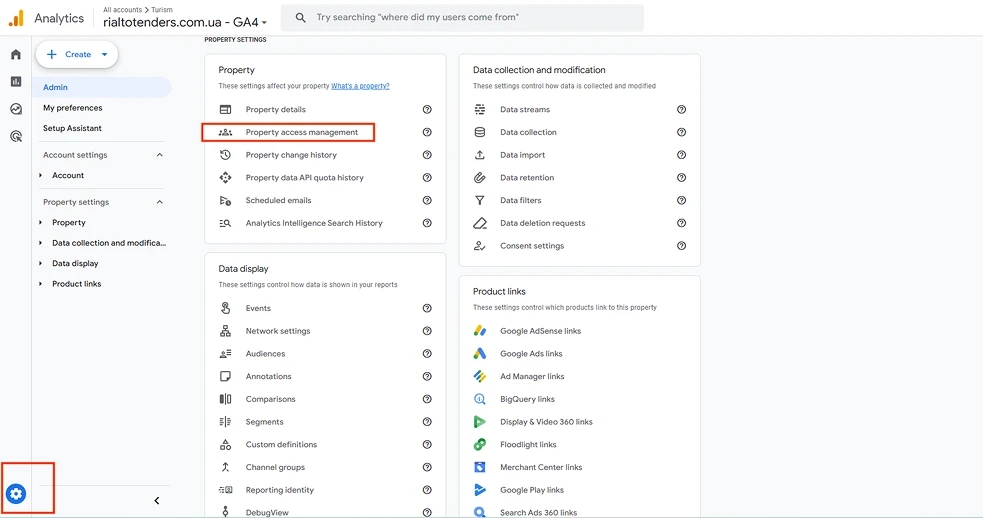This screenshot has height=518, width=983.
Task: Click help icon beside Audiences
Action: (x=427, y=354)
